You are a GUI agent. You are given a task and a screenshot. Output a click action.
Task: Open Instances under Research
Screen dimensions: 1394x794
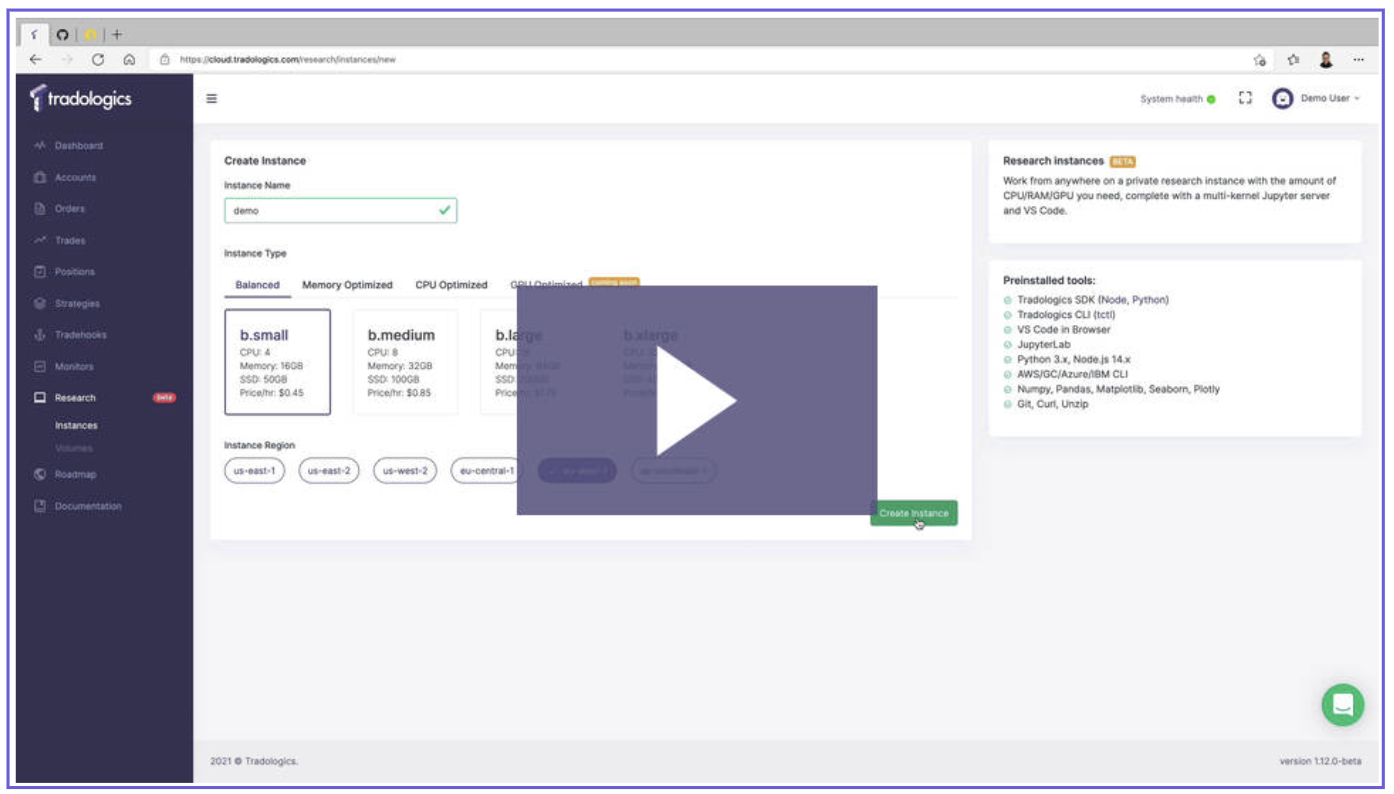76,426
